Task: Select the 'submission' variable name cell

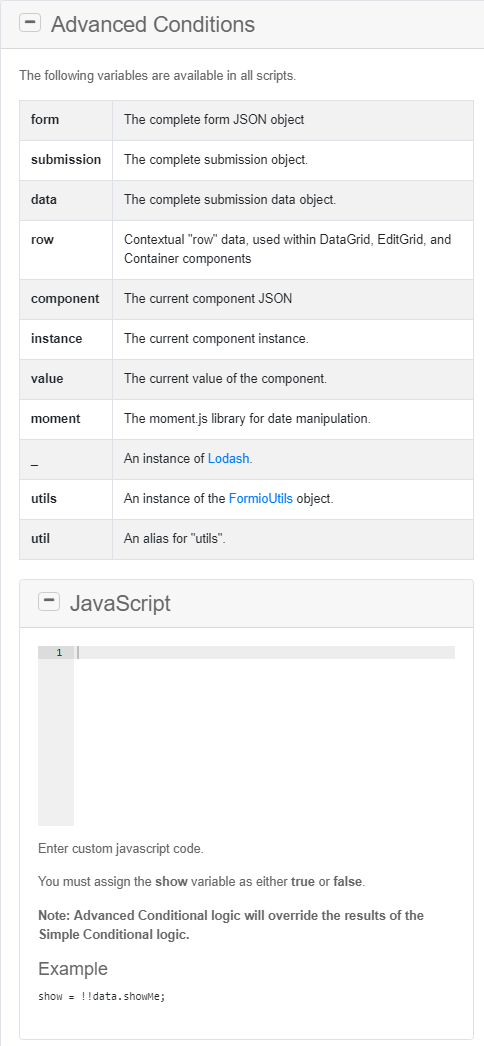Action: (66, 160)
